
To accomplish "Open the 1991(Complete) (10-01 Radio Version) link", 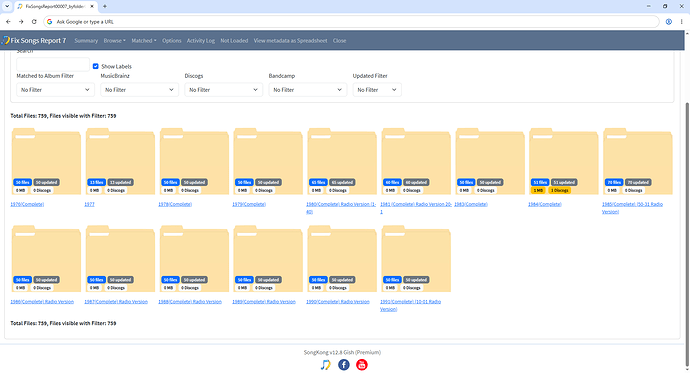I will [x=410, y=305].
